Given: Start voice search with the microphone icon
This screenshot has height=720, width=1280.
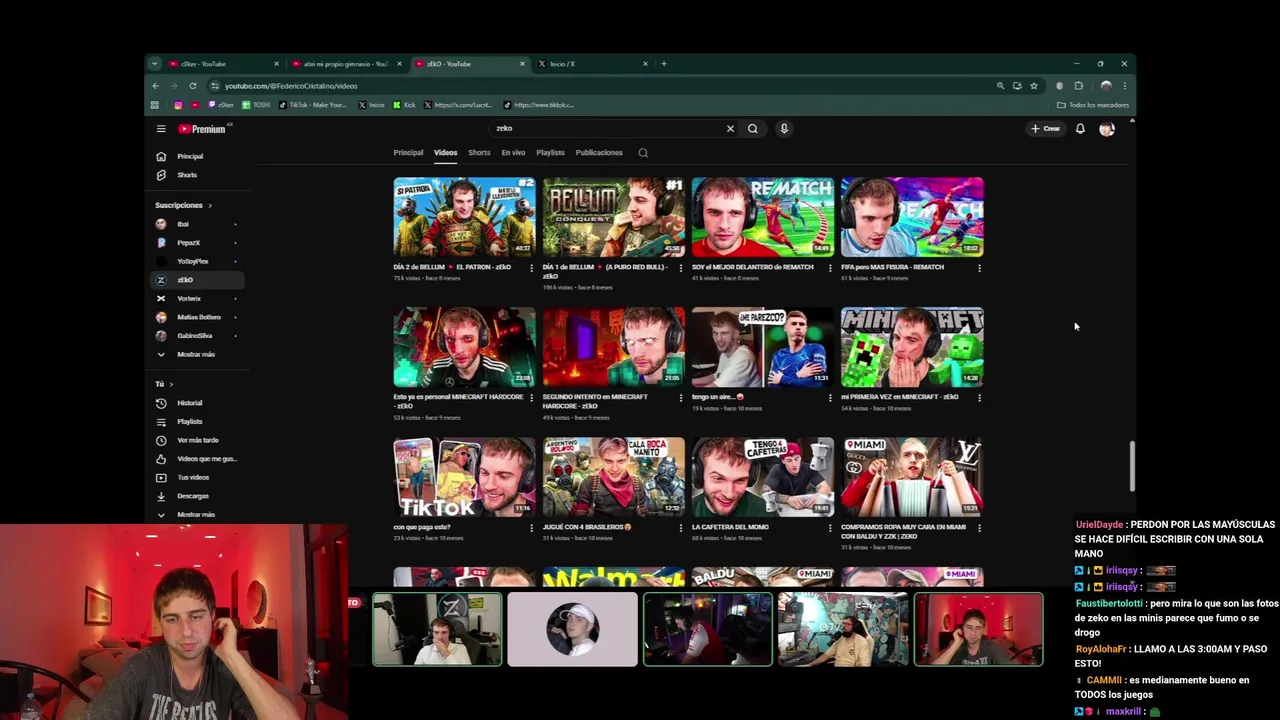Looking at the screenshot, I should (x=784, y=128).
